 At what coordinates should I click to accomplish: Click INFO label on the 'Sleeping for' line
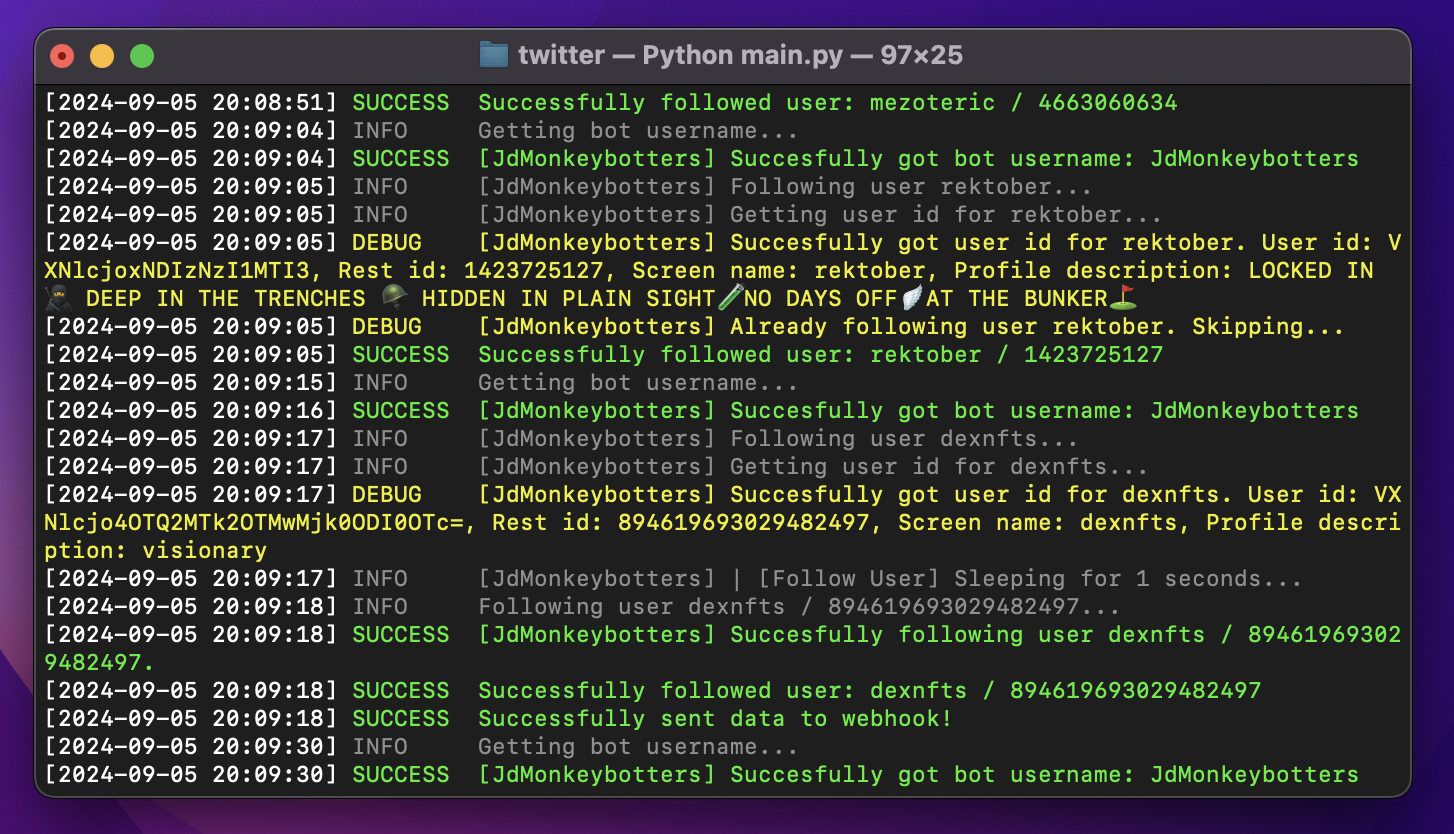(x=380, y=578)
